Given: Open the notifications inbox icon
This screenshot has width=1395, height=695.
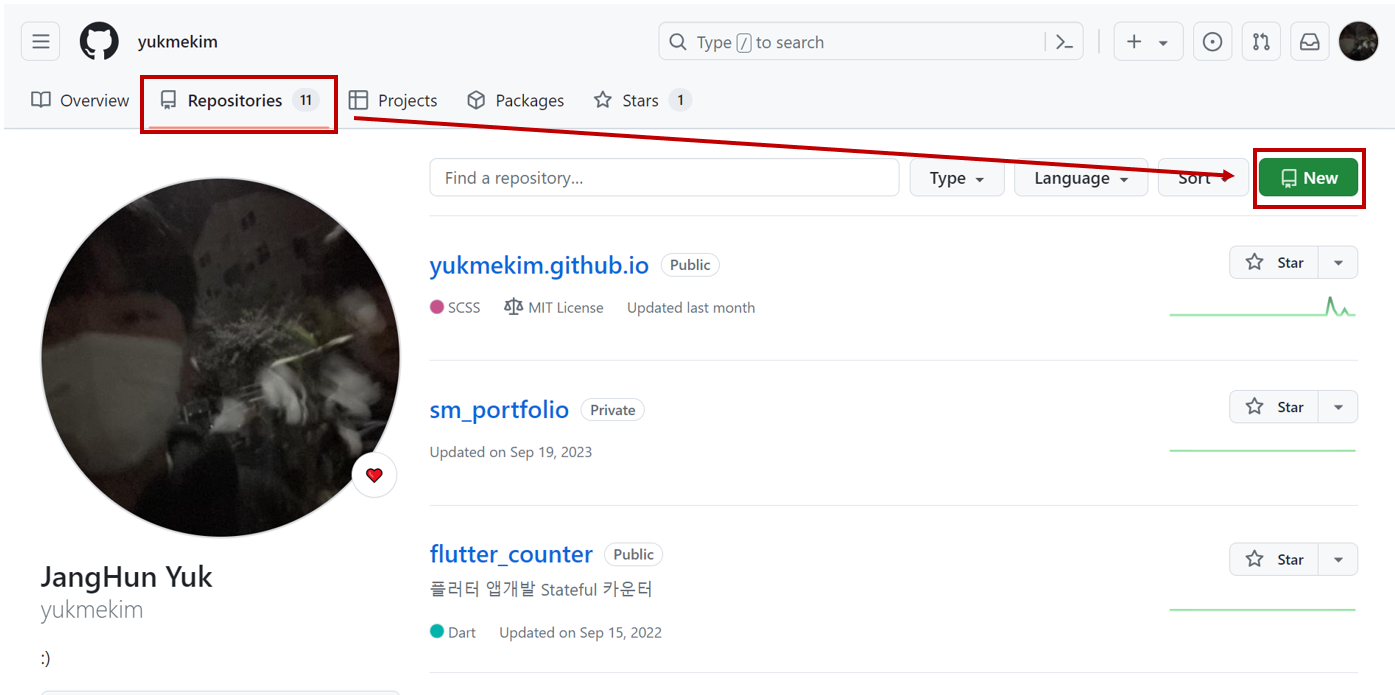Looking at the screenshot, I should coord(1309,42).
